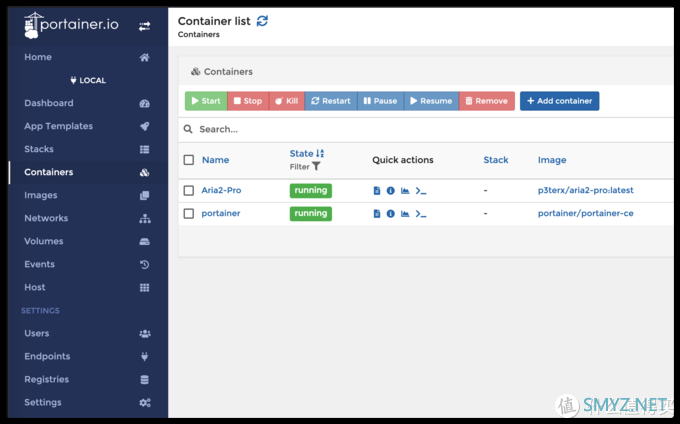This screenshot has width=680, height=424.
Task: Tick the select-all checkbox in table header
Action: (x=189, y=160)
